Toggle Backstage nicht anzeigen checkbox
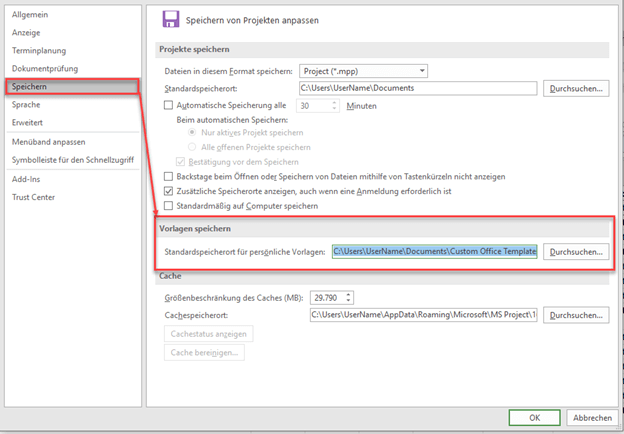The width and height of the screenshot is (624, 434). tap(168, 176)
